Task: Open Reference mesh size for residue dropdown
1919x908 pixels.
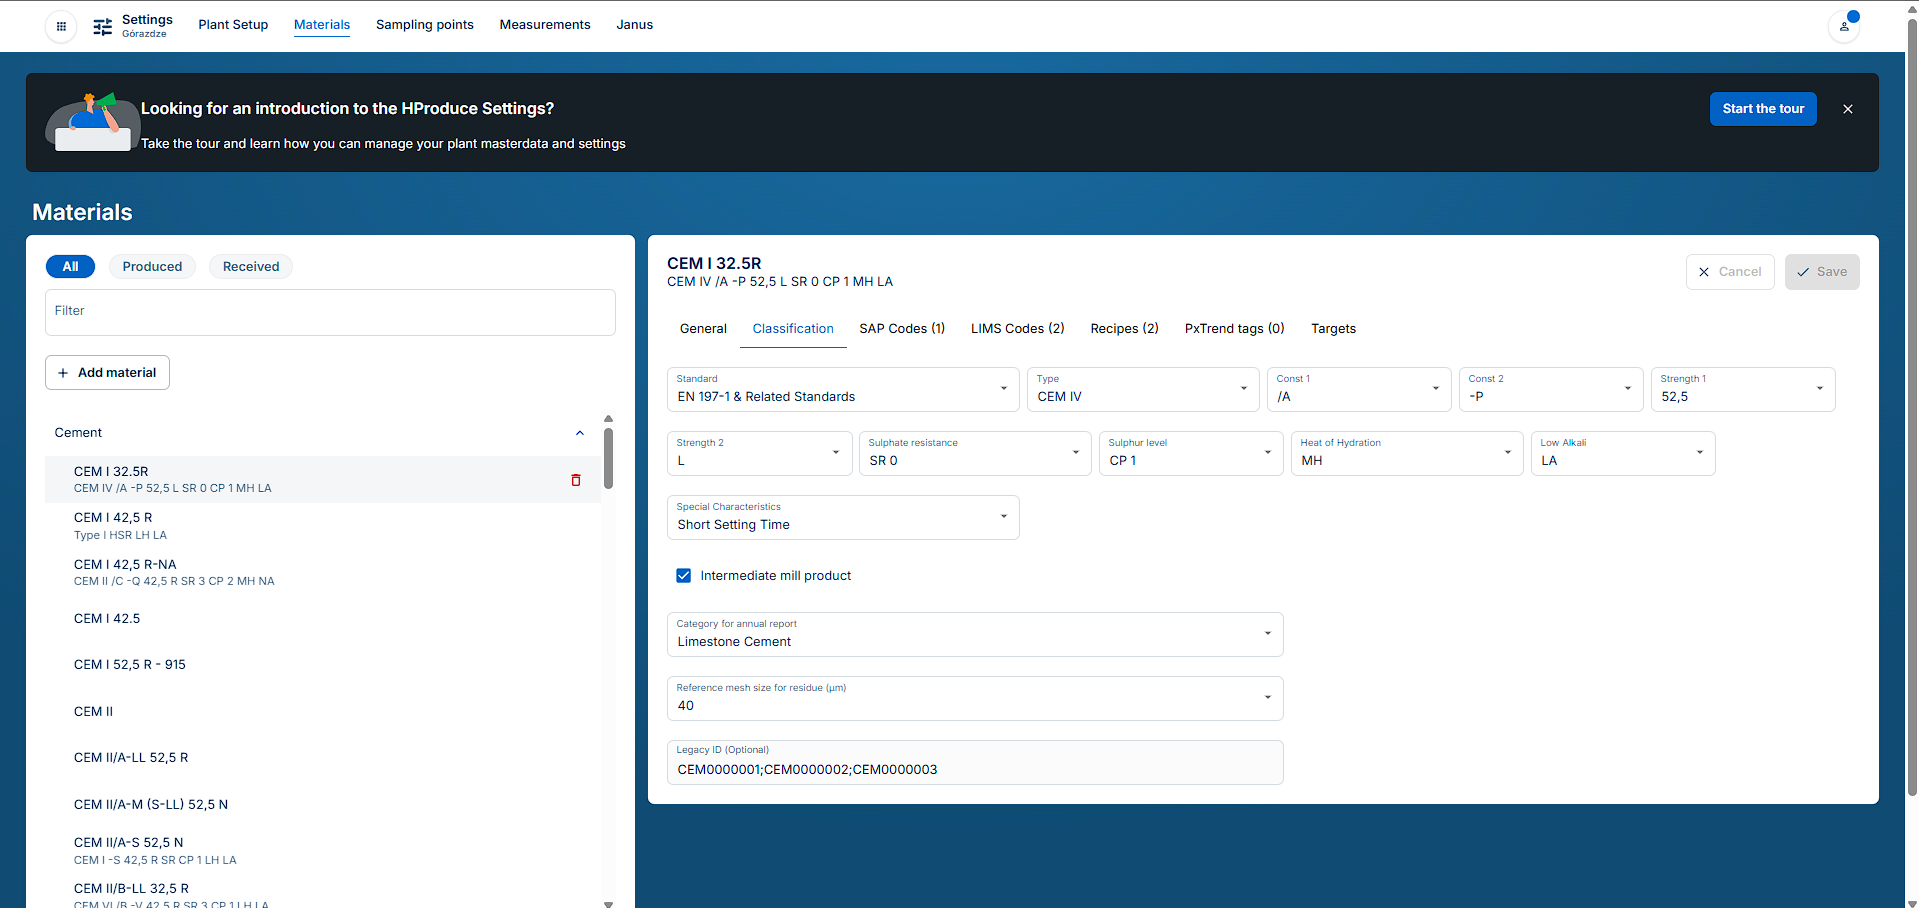Action: pyautogui.click(x=975, y=698)
